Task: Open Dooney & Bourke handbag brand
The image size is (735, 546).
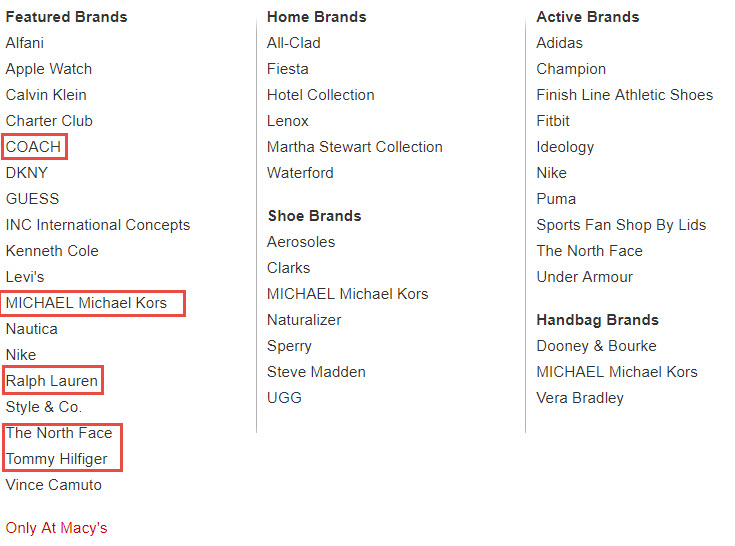Action: coord(596,346)
